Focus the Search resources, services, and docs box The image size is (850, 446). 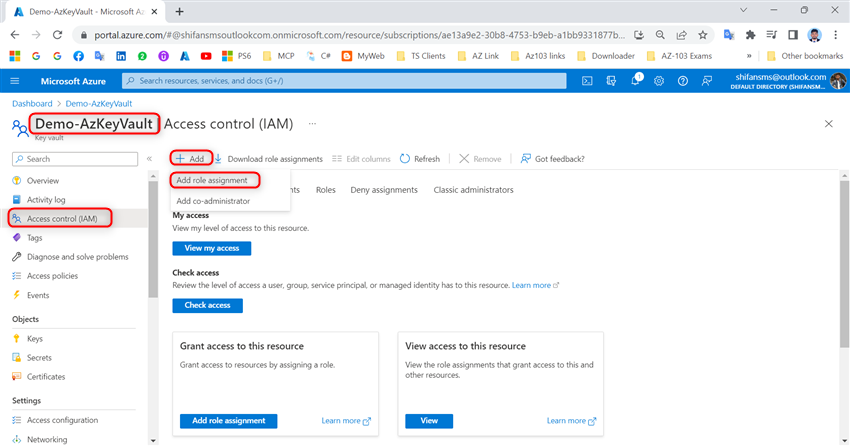click(344, 81)
